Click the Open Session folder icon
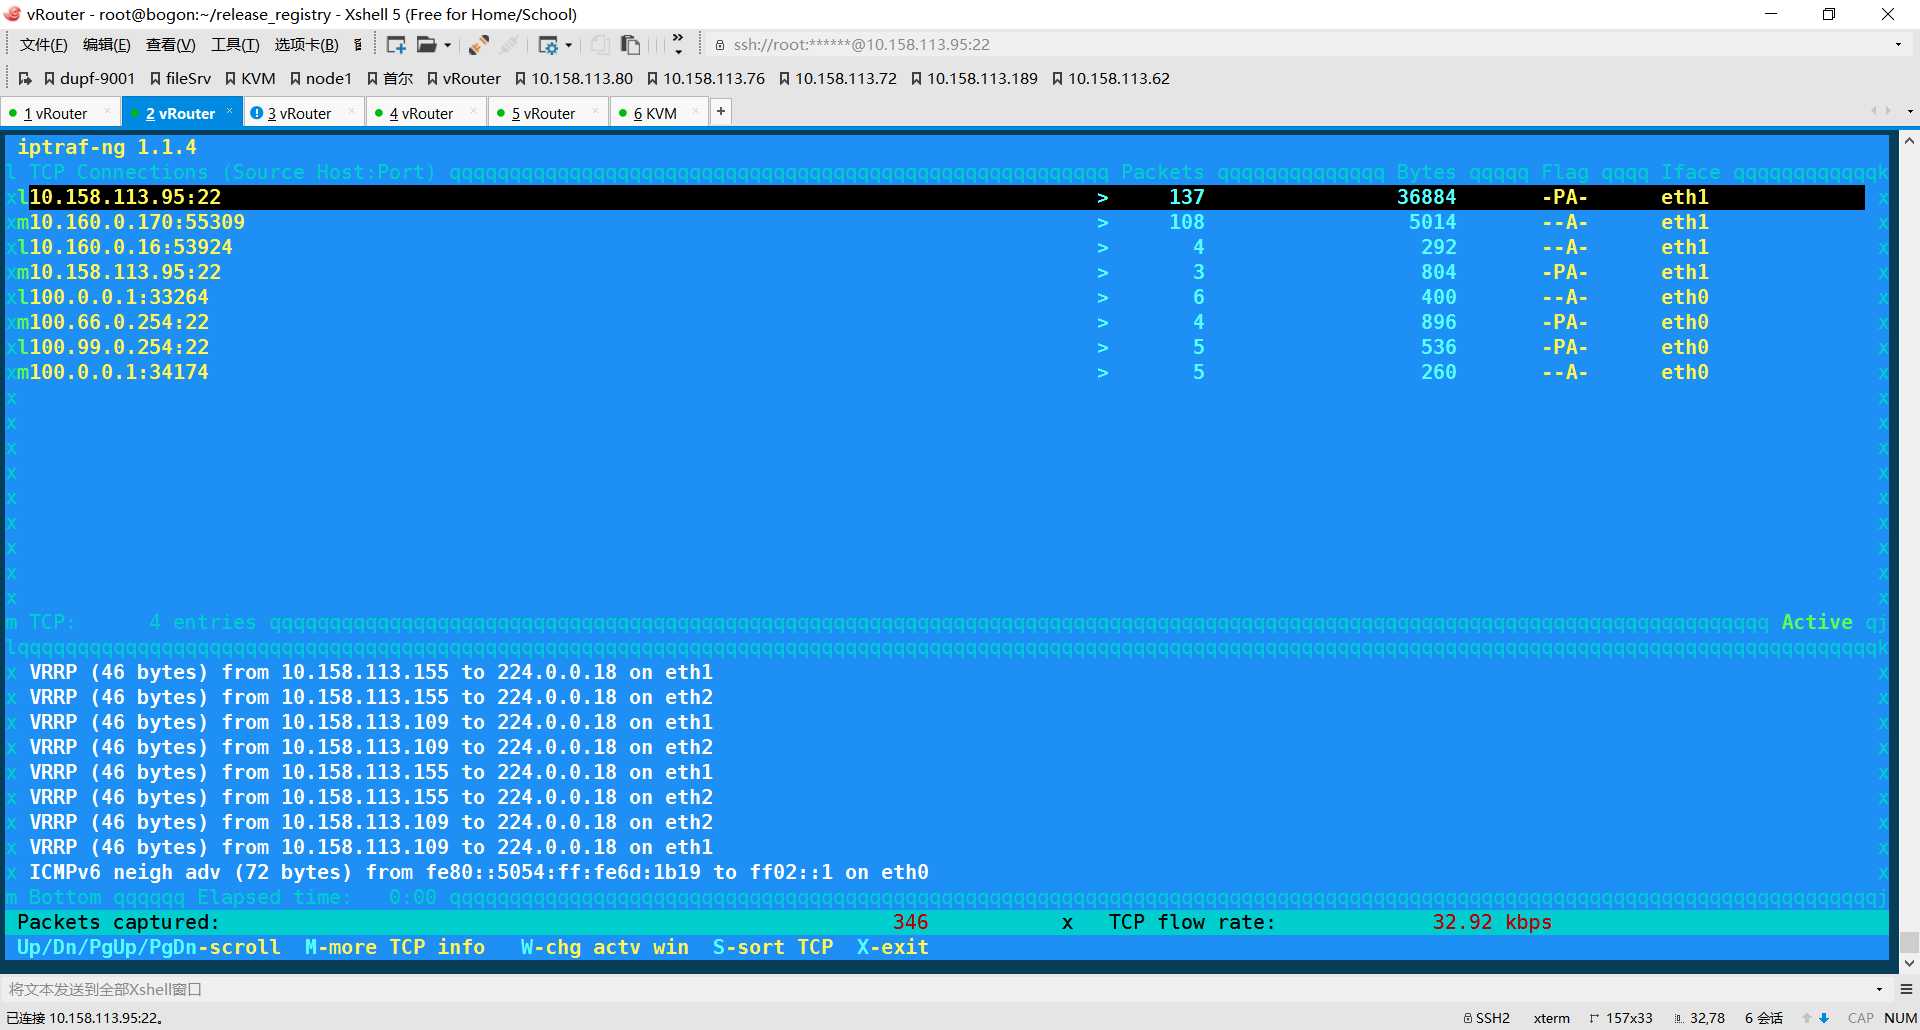The image size is (1920, 1030). [x=427, y=45]
